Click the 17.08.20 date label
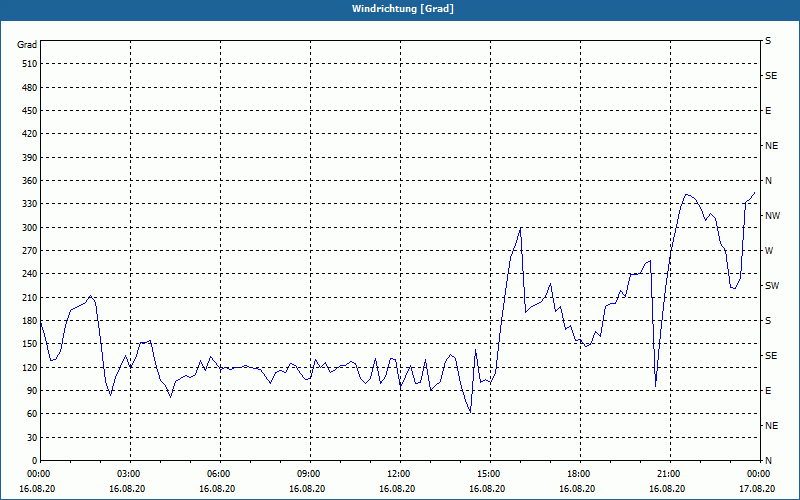Image resolution: width=800 pixels, height=500 pixels. click(757, 488)
